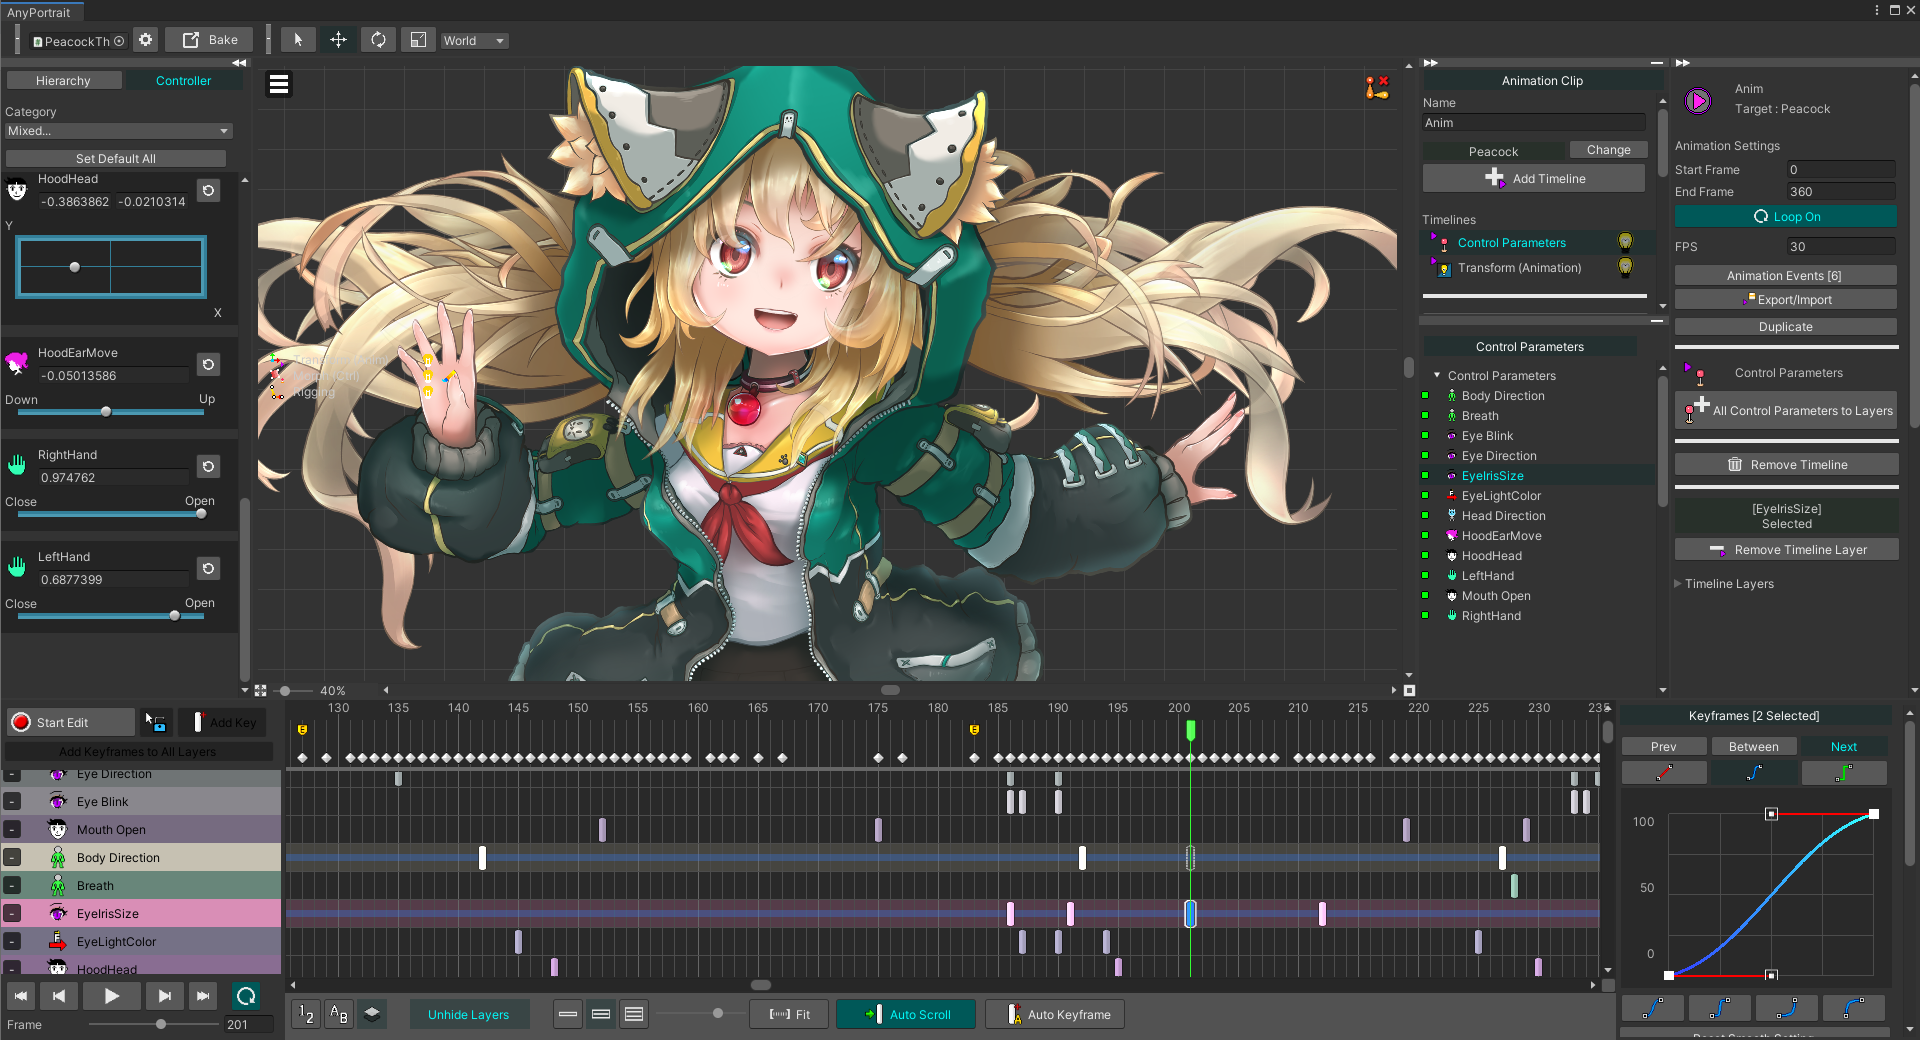Image resolution: width=1920 pixels, height=1040 pixels.
Task: Hide the Body Direction timeline layer
Action: click(x=12, y=857)
